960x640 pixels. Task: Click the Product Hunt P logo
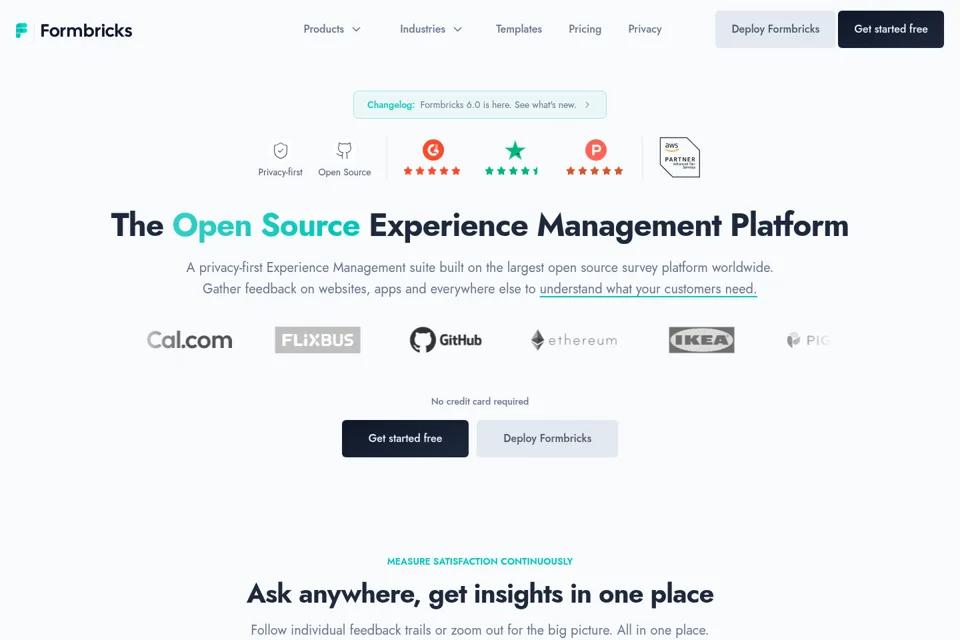click(x=596, y=149)
